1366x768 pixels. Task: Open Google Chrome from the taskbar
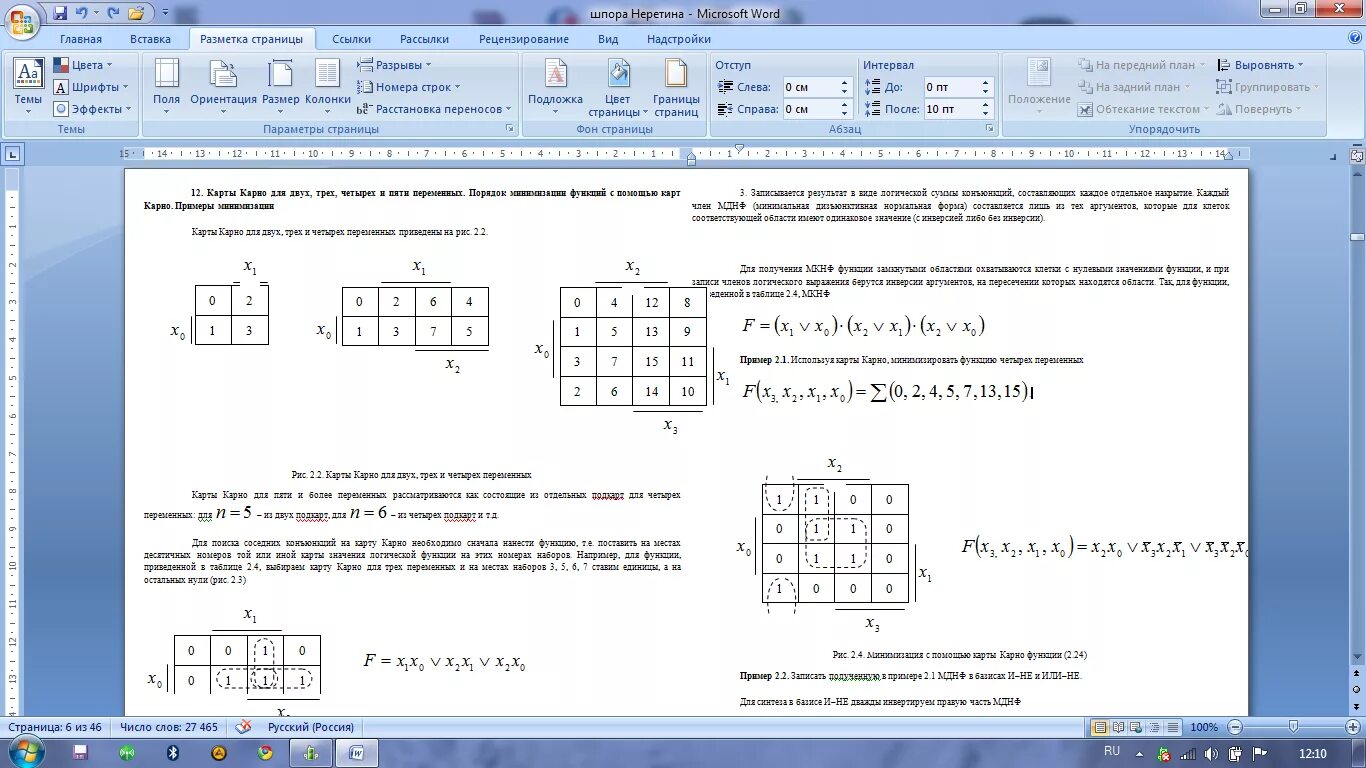[265, 753]
